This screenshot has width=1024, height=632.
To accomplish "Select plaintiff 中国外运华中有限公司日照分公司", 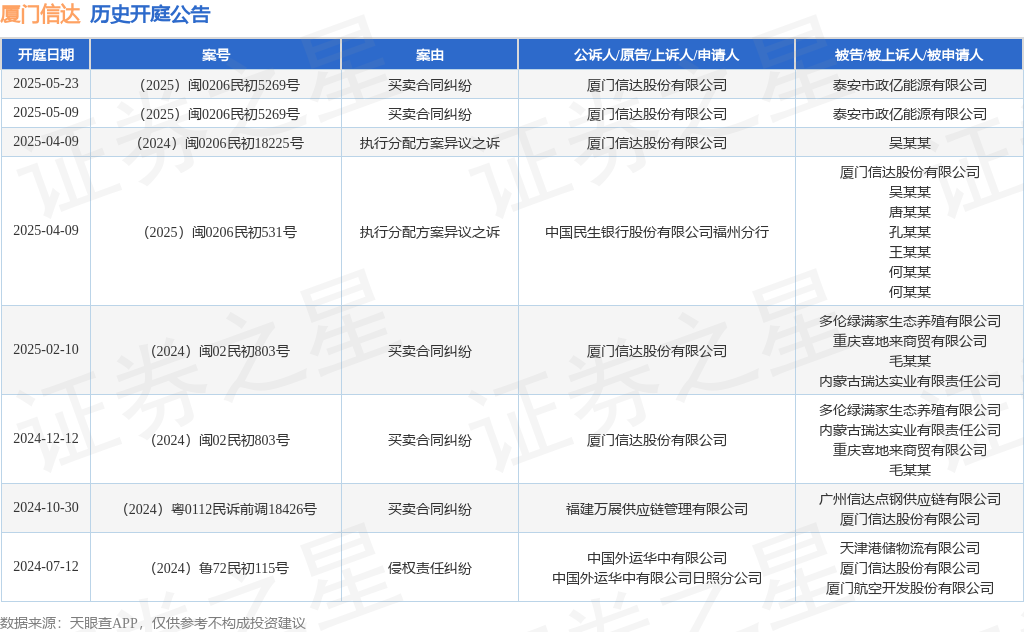I will point(656,578).
